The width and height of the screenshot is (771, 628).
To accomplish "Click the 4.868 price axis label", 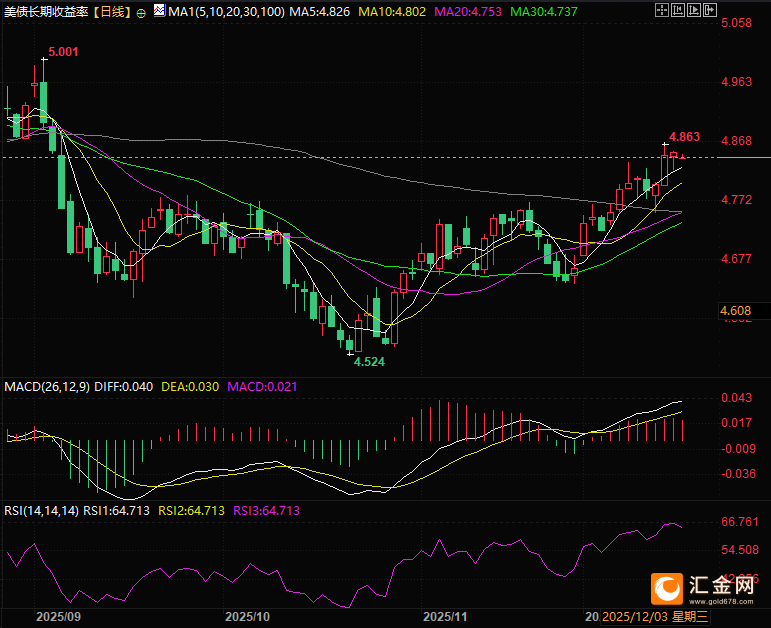I will point(736,141).
